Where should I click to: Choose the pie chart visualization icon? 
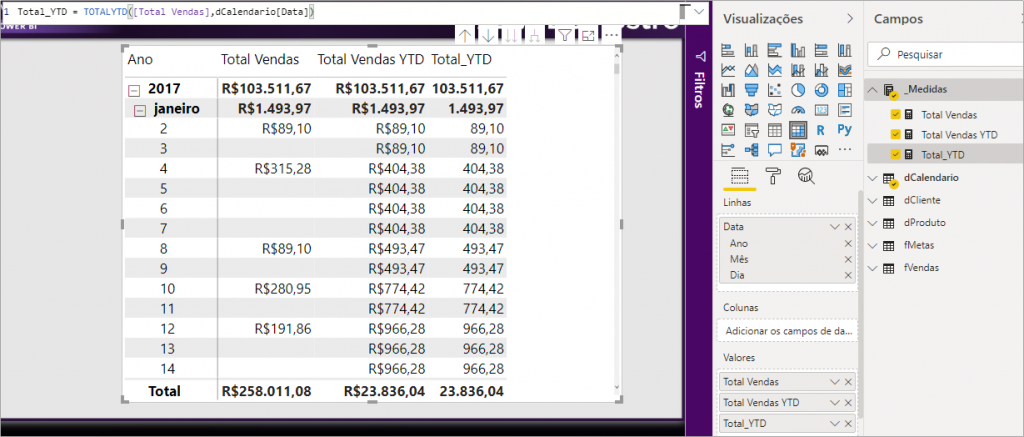797,91
